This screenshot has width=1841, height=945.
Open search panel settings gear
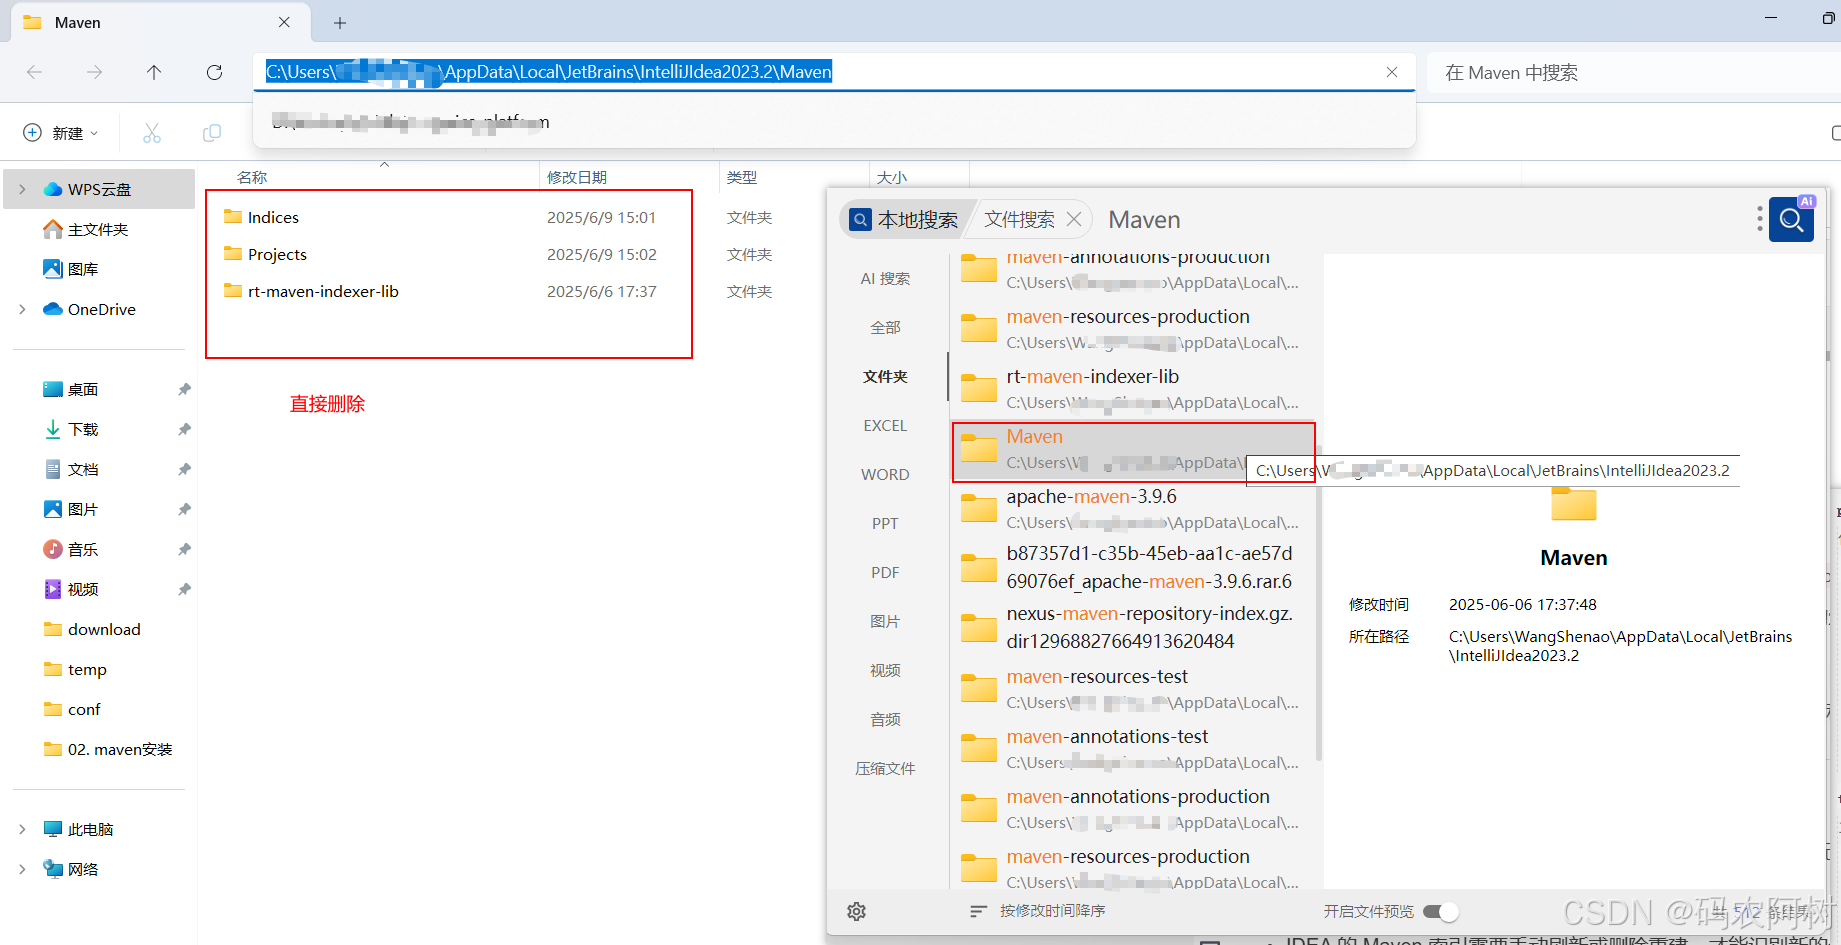[856, 911]
